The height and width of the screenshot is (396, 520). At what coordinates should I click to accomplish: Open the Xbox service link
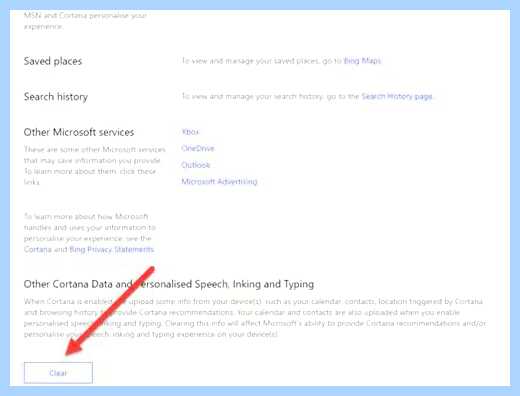click(190, 132)
